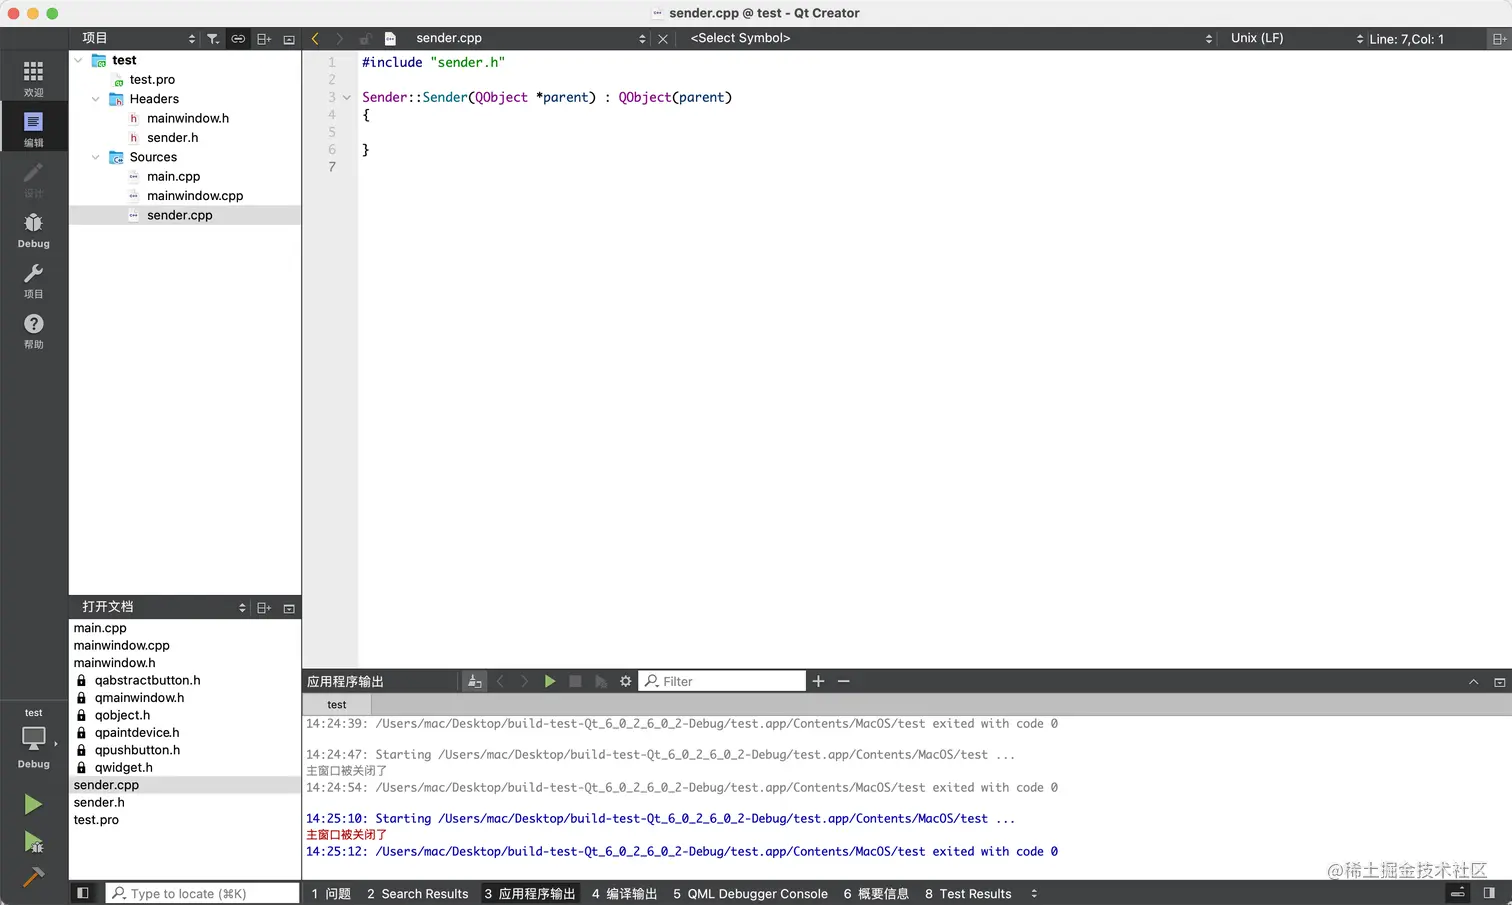Select sender.h in Headers folder
The image size is (1512, 905).
(x=172, y=138)
